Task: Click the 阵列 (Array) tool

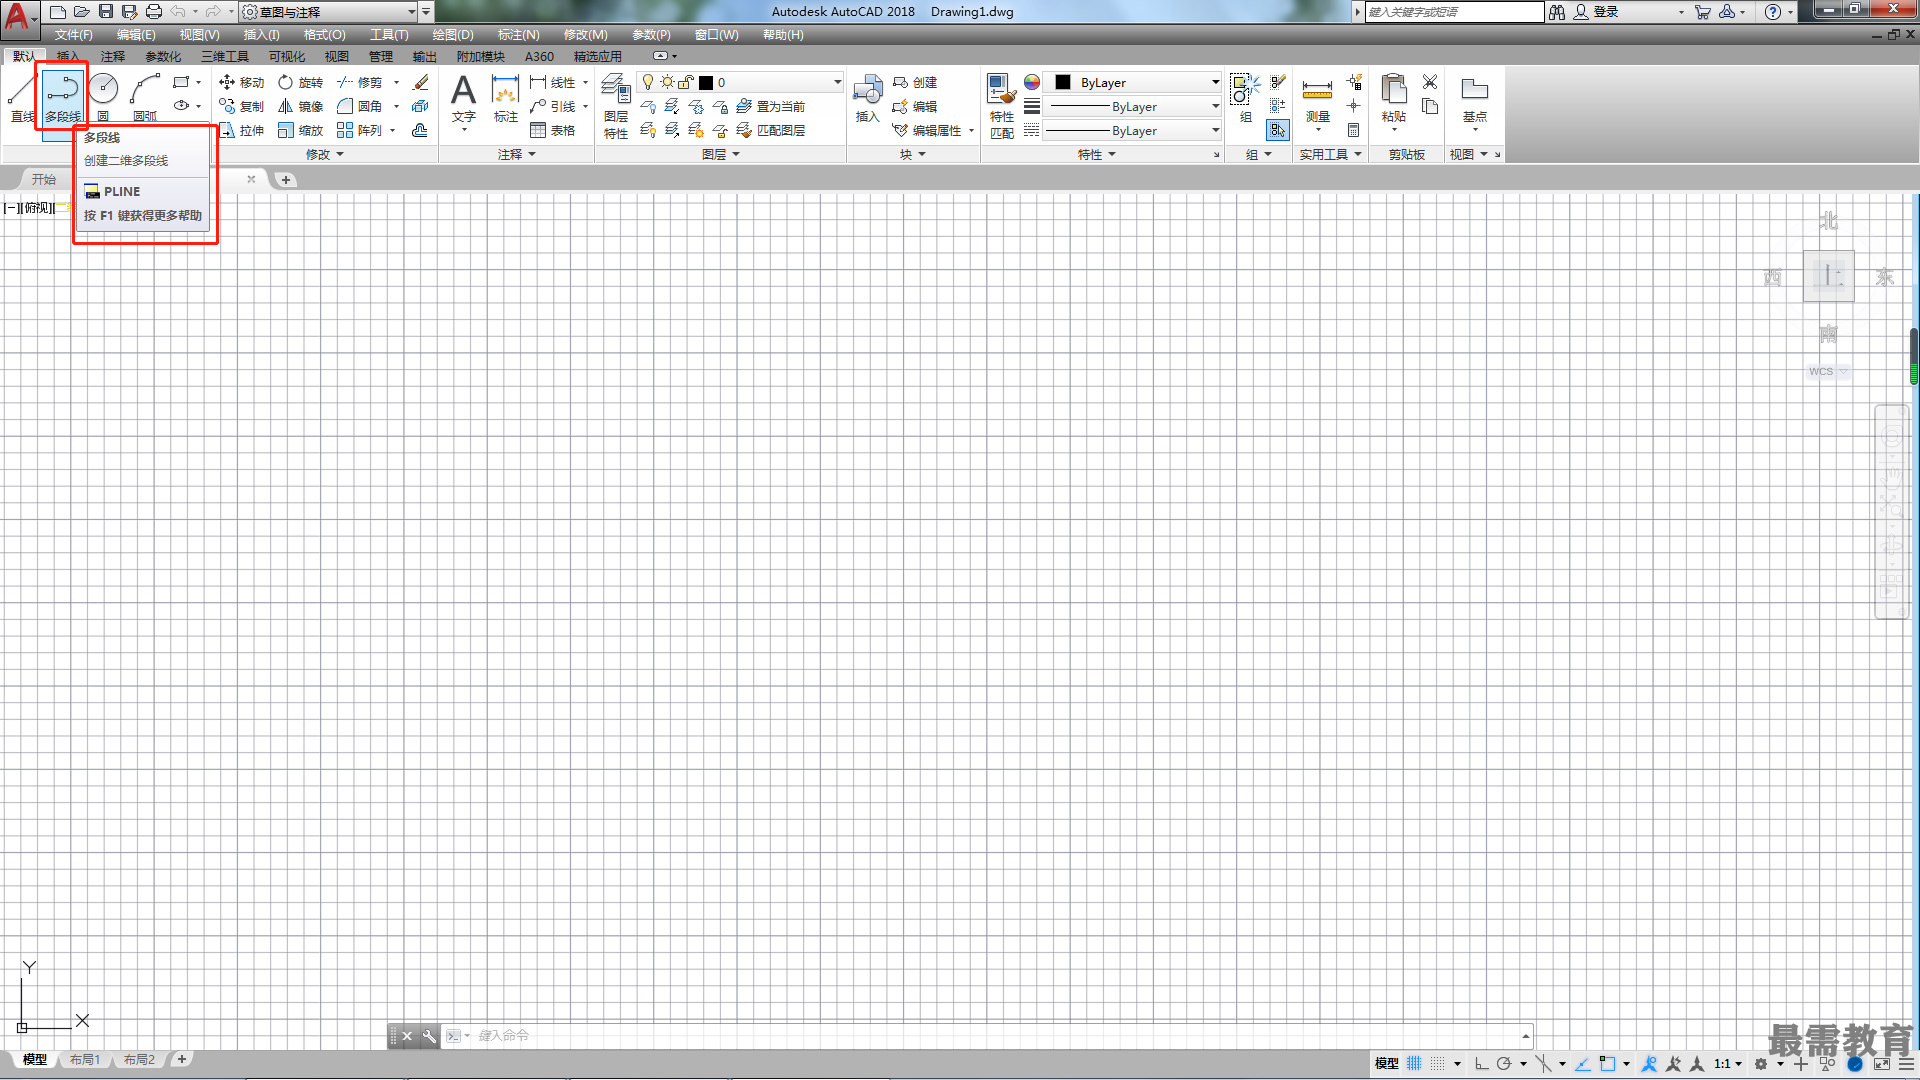Action: coord(360,130)
